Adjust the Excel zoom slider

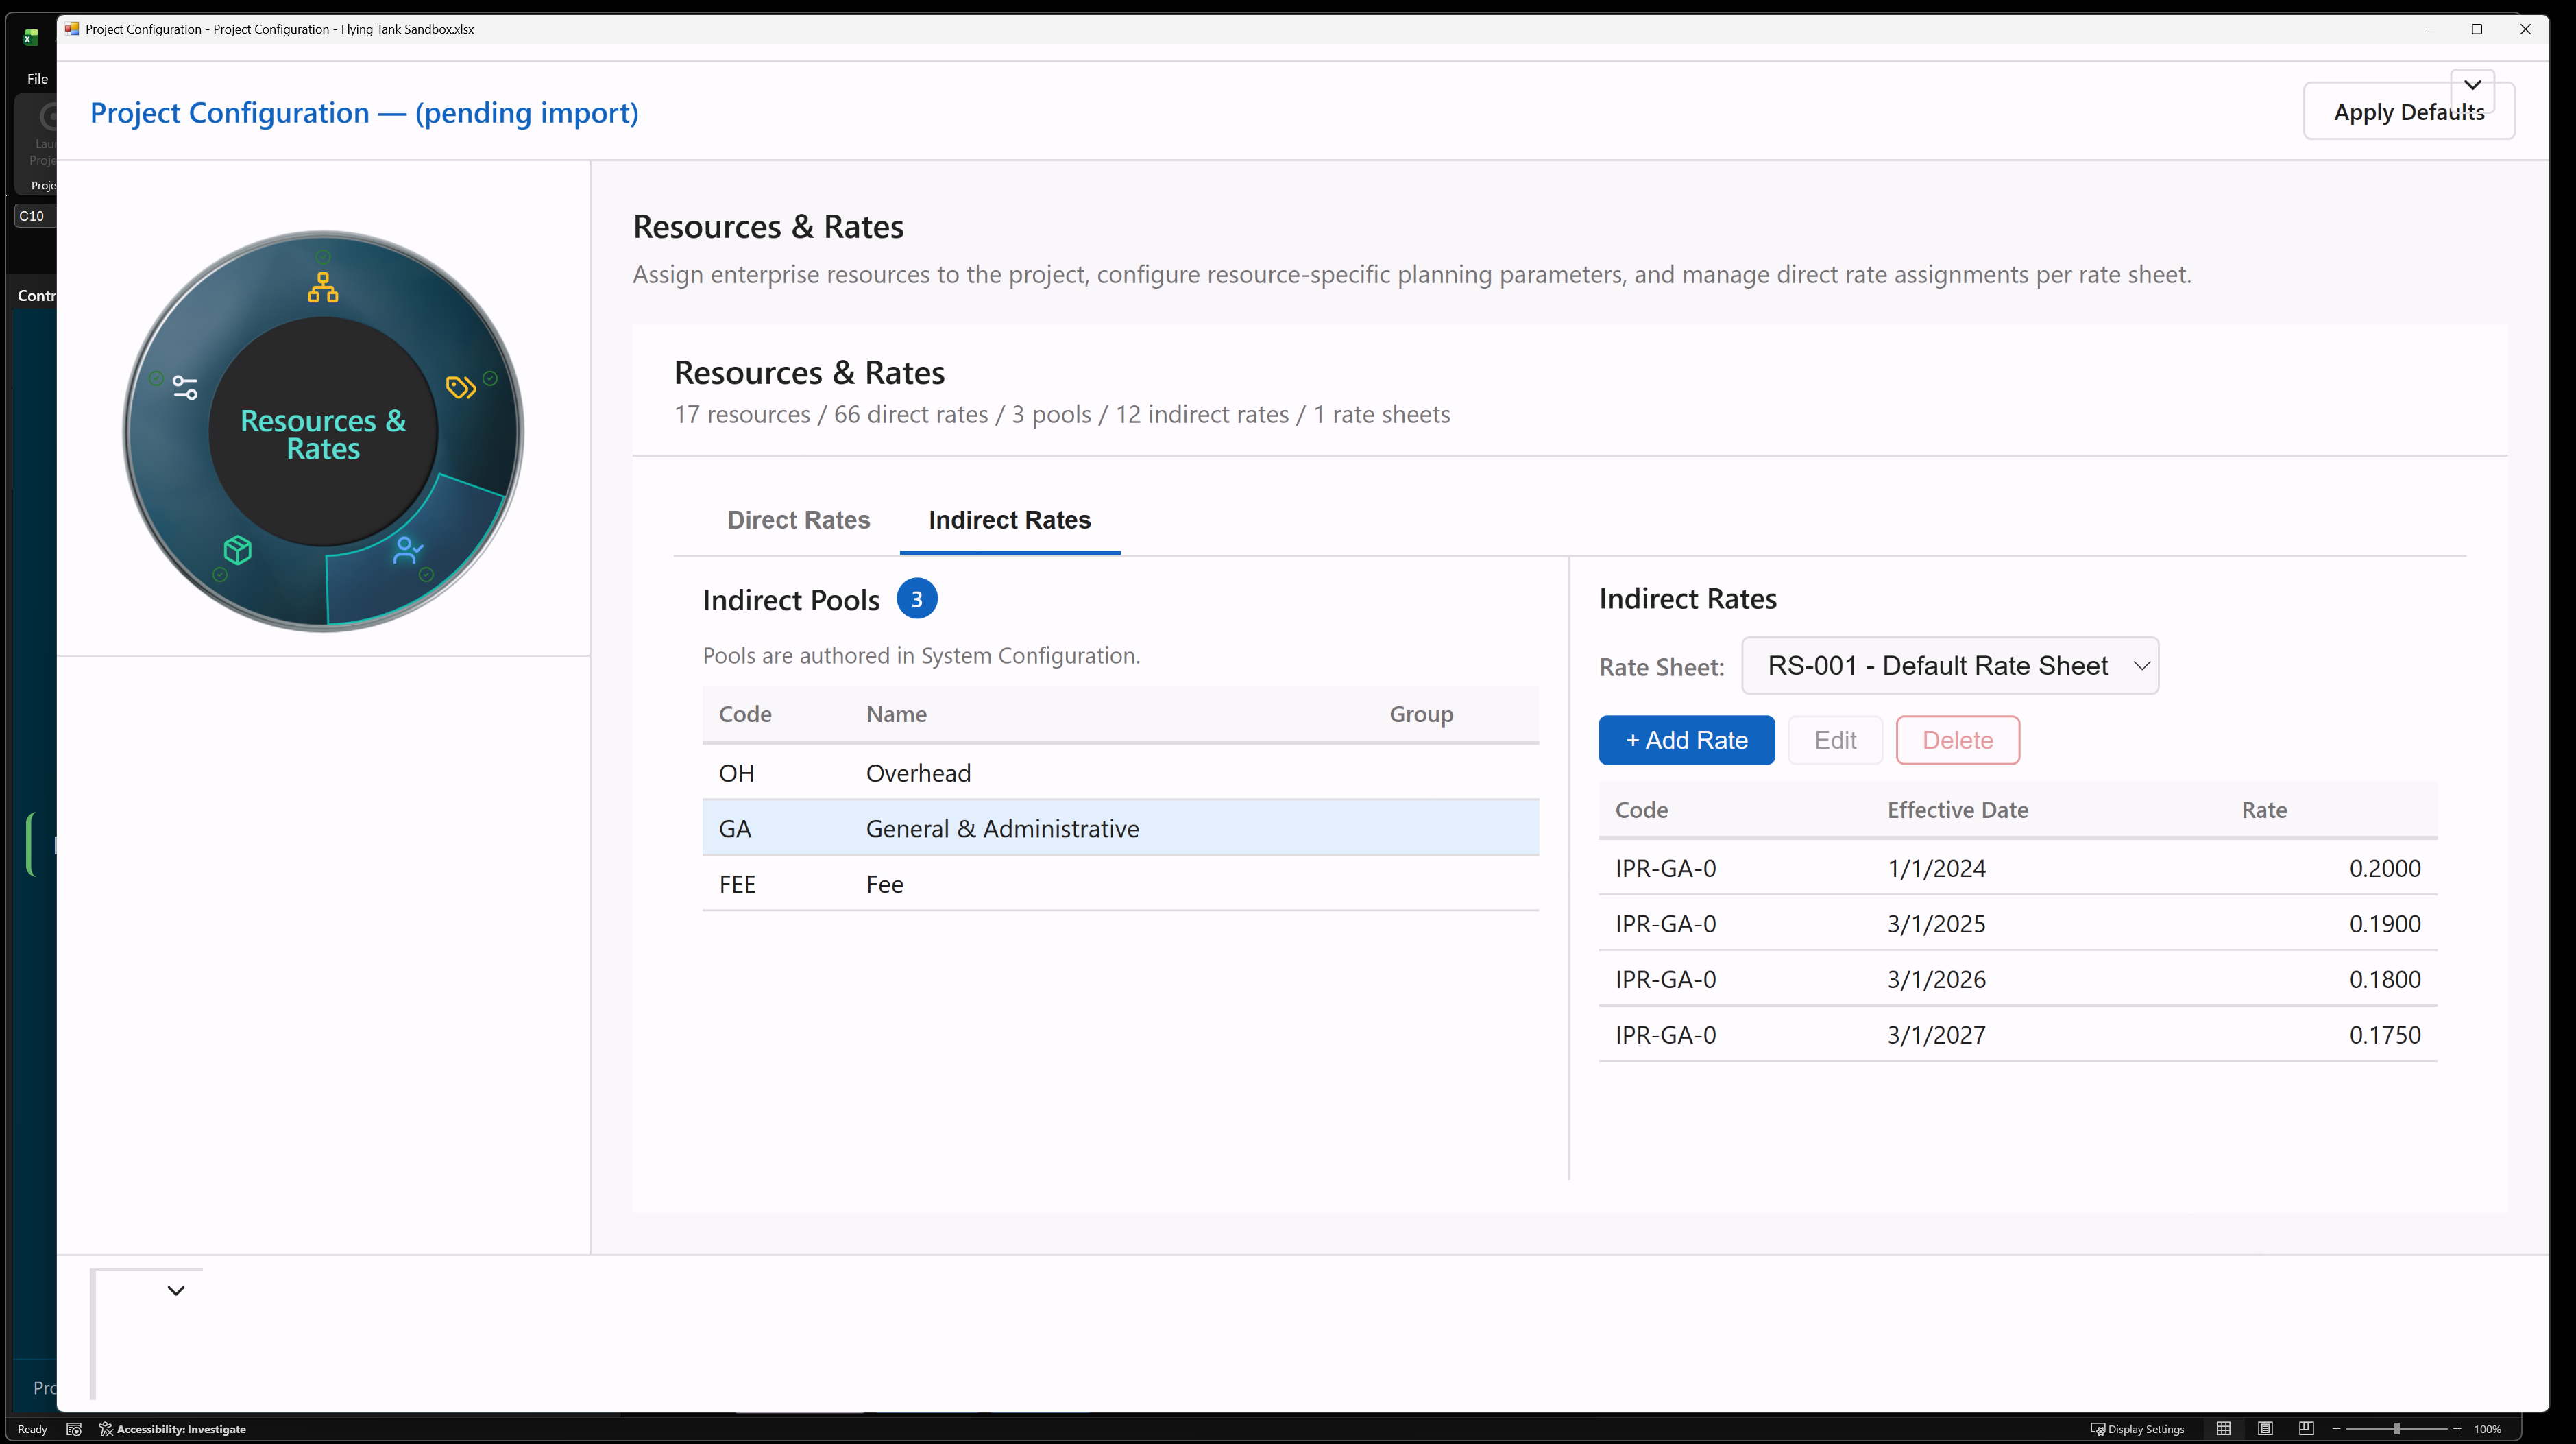2396,1429
